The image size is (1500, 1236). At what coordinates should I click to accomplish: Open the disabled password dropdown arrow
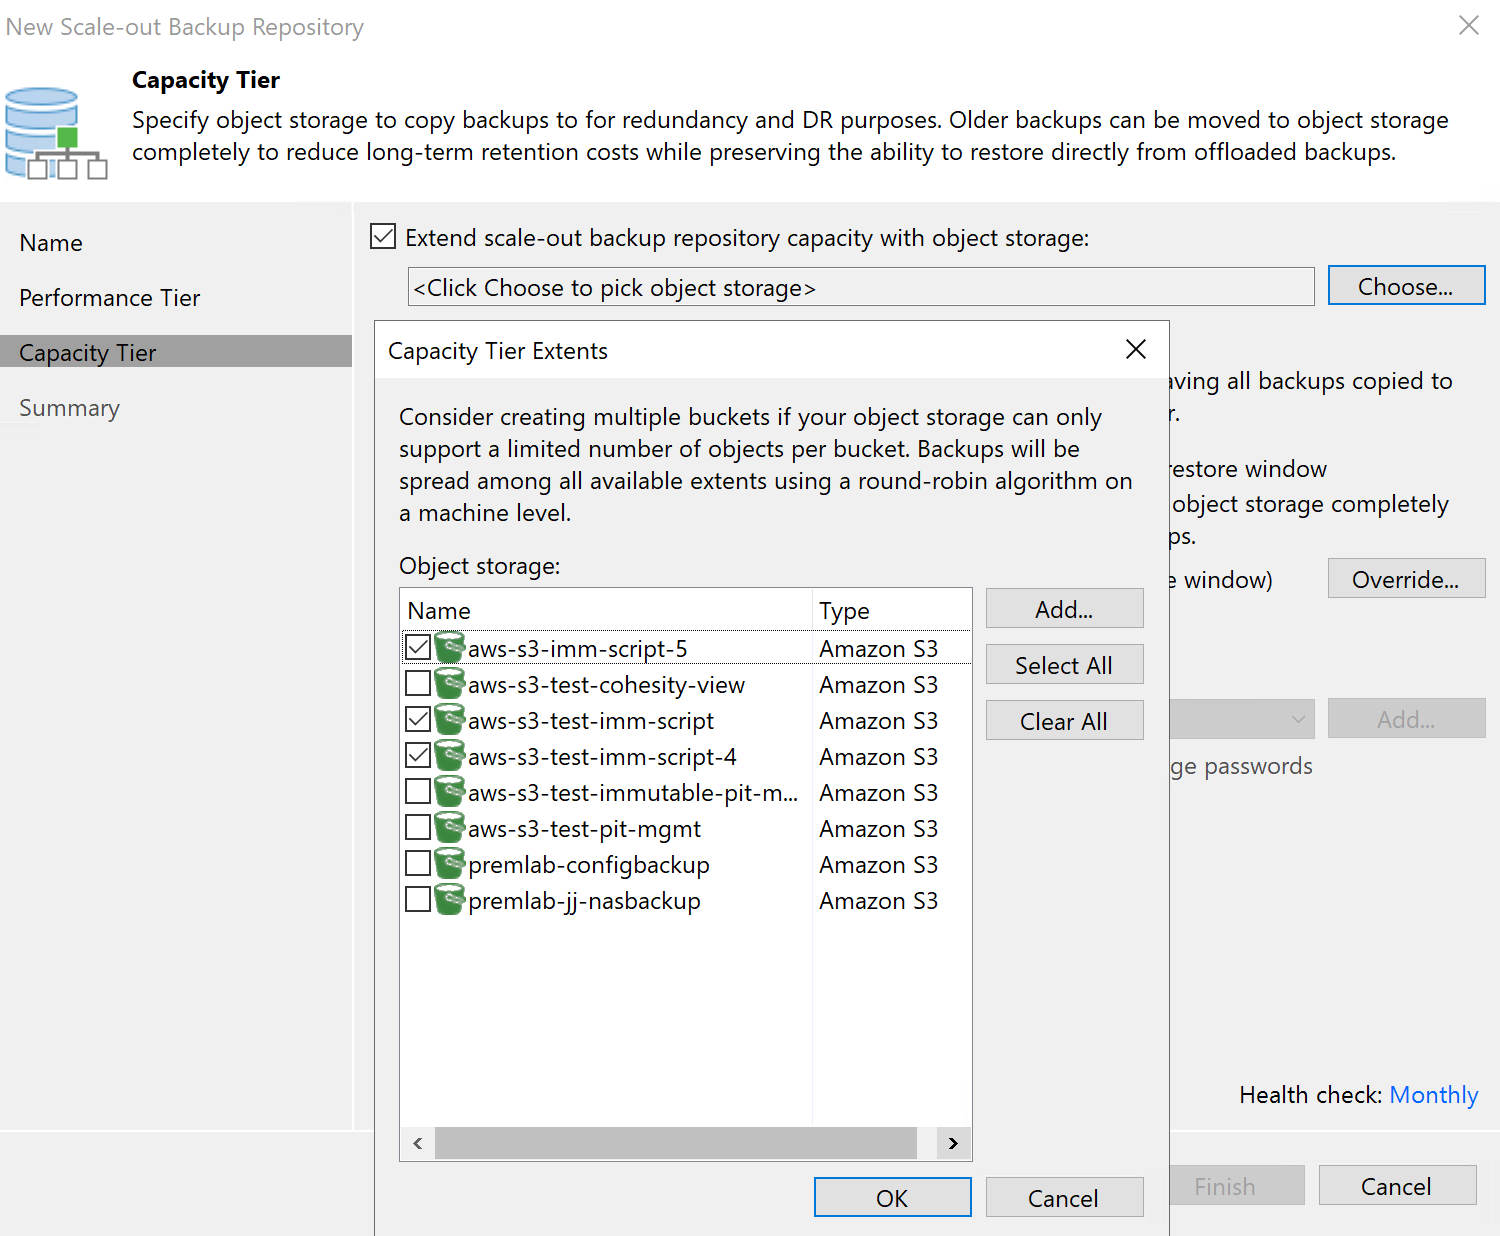click(x=1297, y=719)
